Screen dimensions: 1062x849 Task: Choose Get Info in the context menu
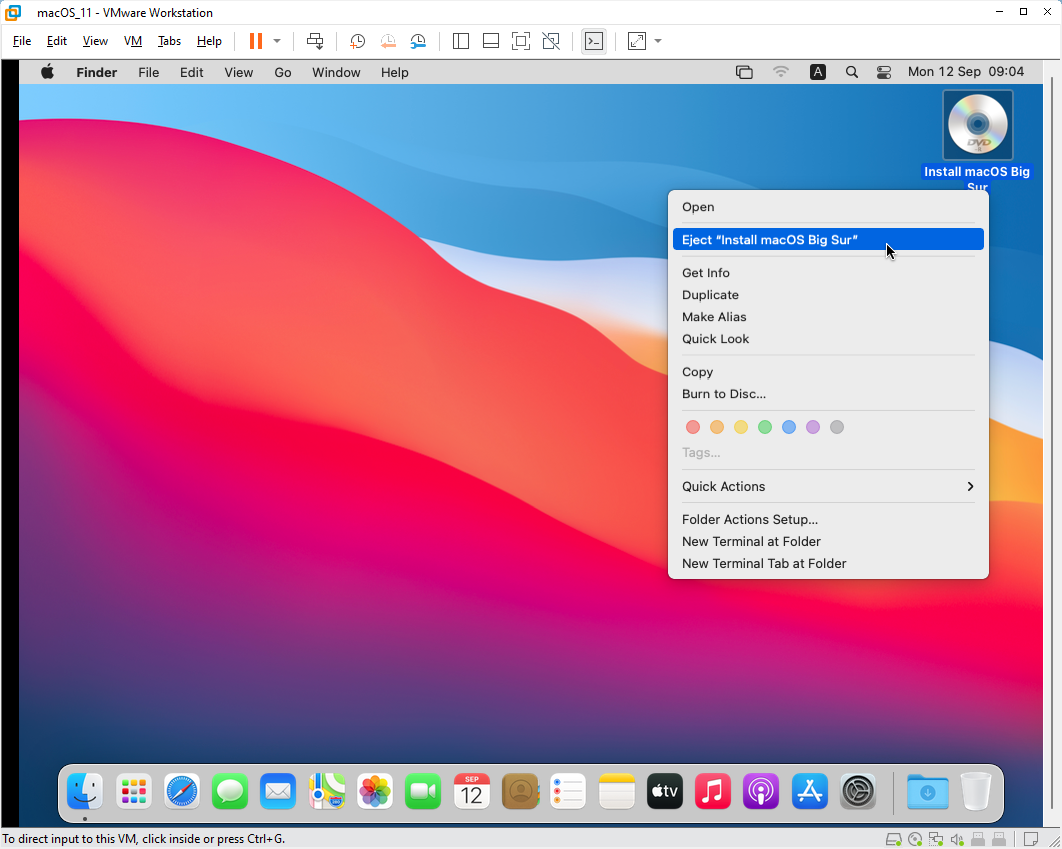click(x=828, y=273)
